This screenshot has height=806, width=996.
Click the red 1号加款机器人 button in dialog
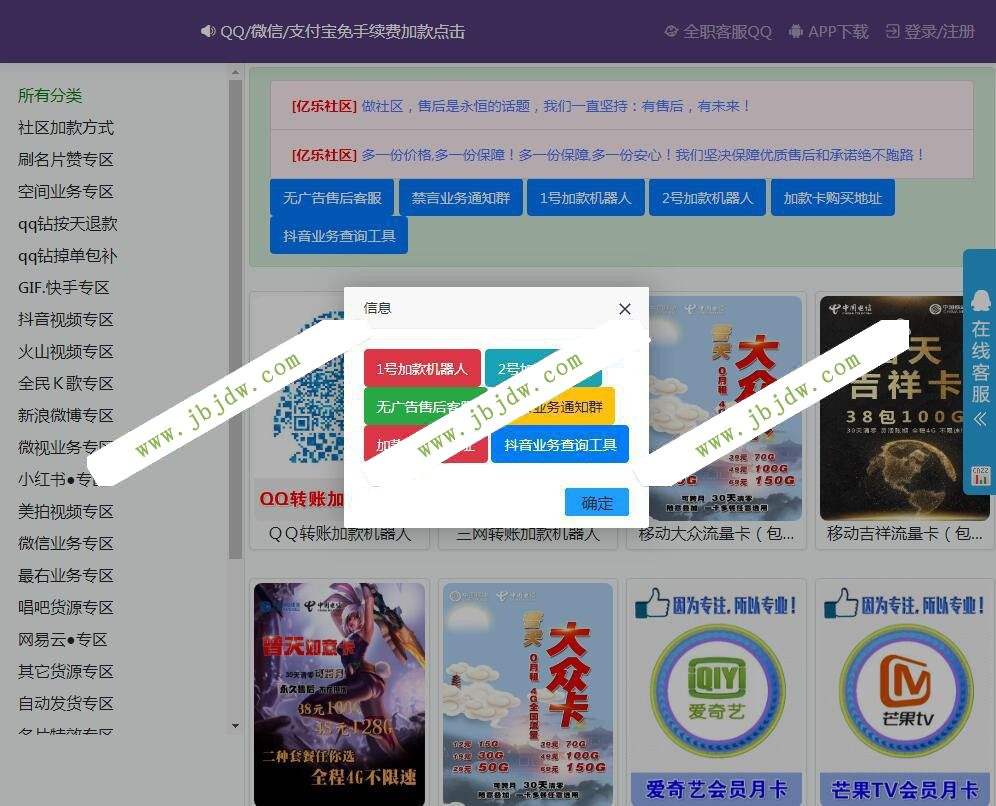click(422, 368)
